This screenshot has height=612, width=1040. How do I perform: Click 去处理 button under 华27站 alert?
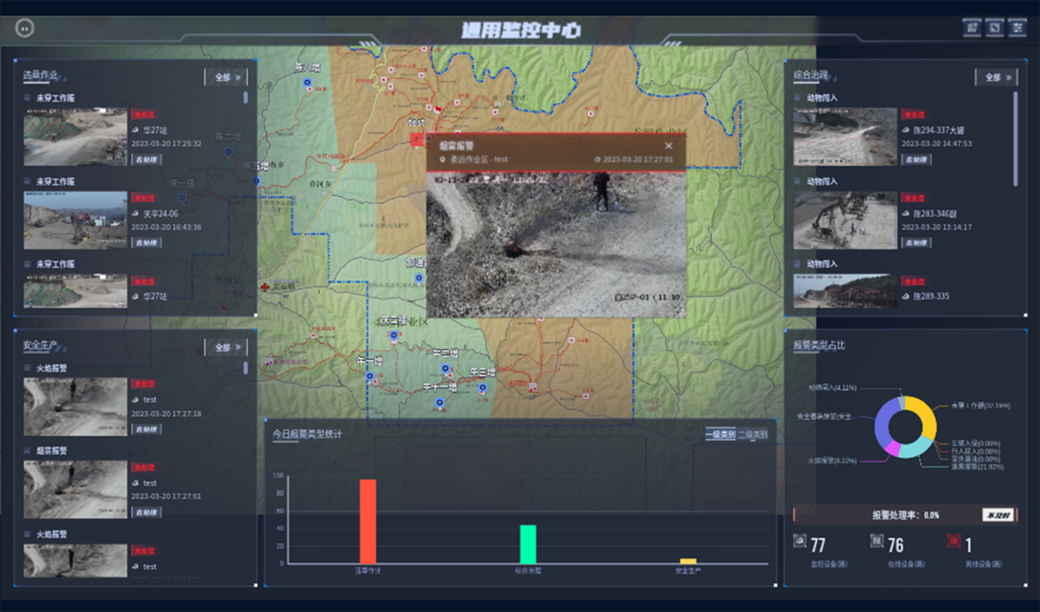tap(147, 158)
